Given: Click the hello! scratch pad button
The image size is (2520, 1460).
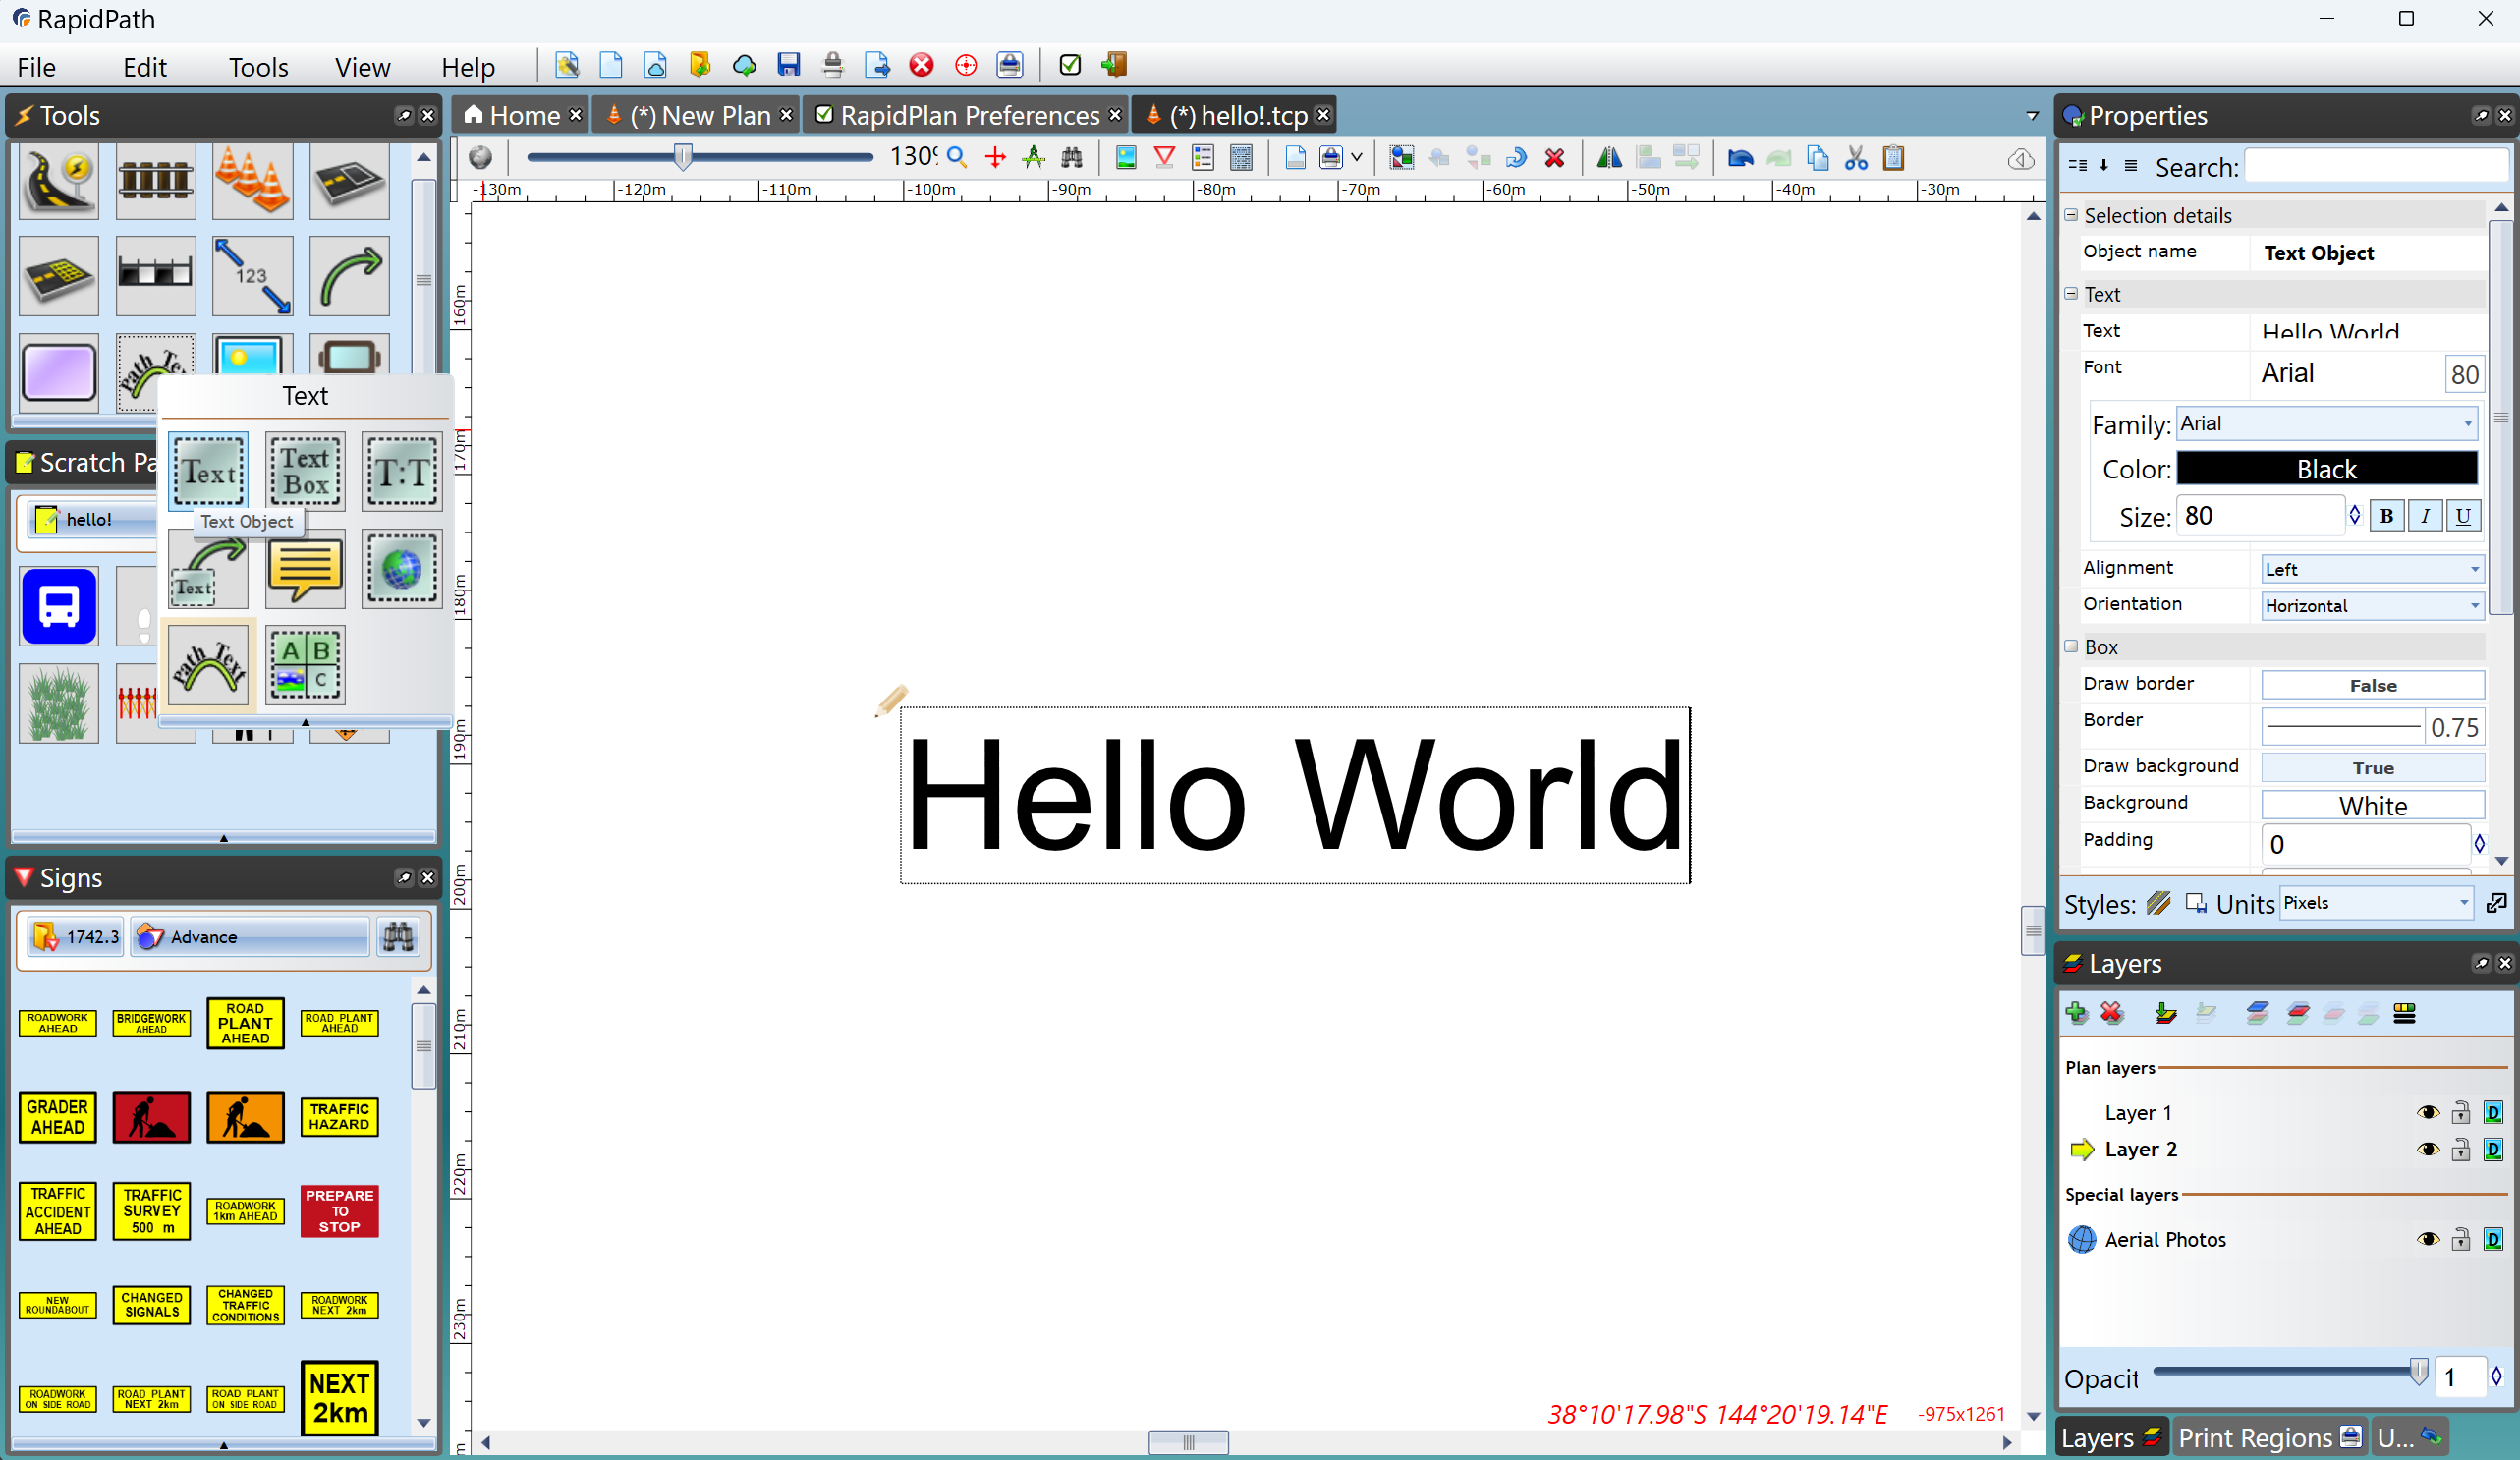Looking at the screenshot, I should click(x=90, y=520).
